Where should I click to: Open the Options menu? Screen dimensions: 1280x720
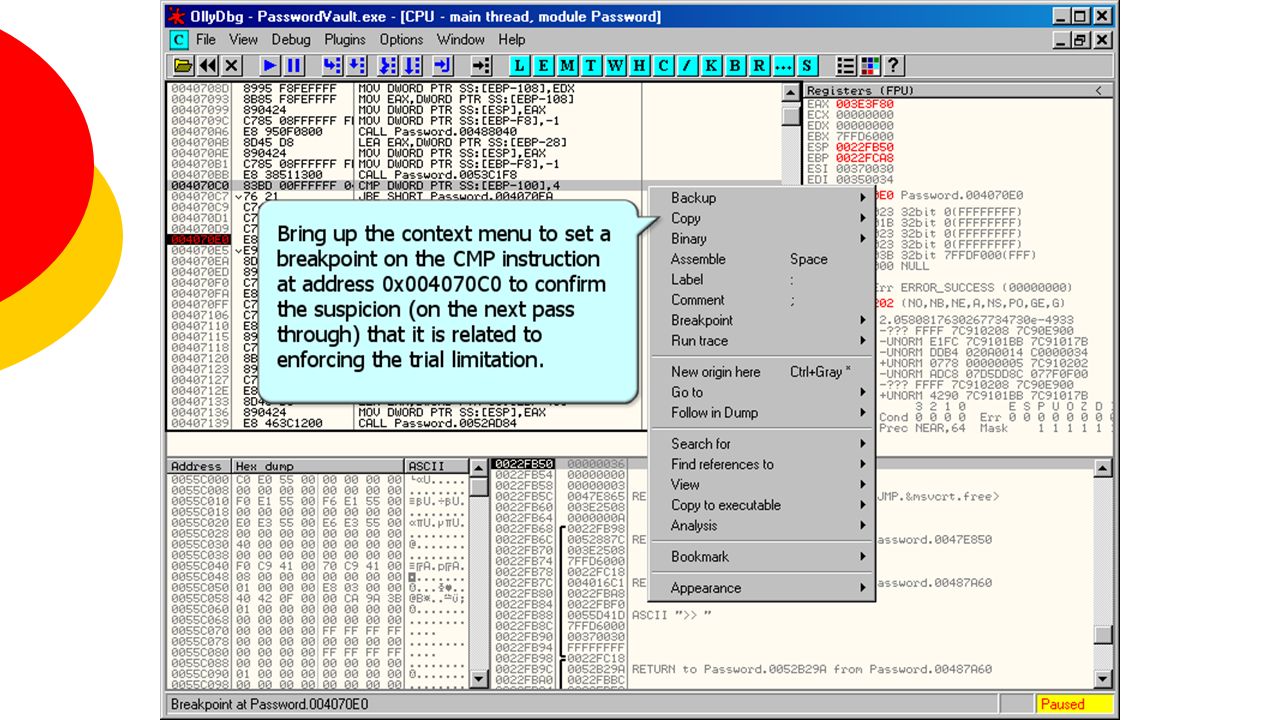coord(401,40)
